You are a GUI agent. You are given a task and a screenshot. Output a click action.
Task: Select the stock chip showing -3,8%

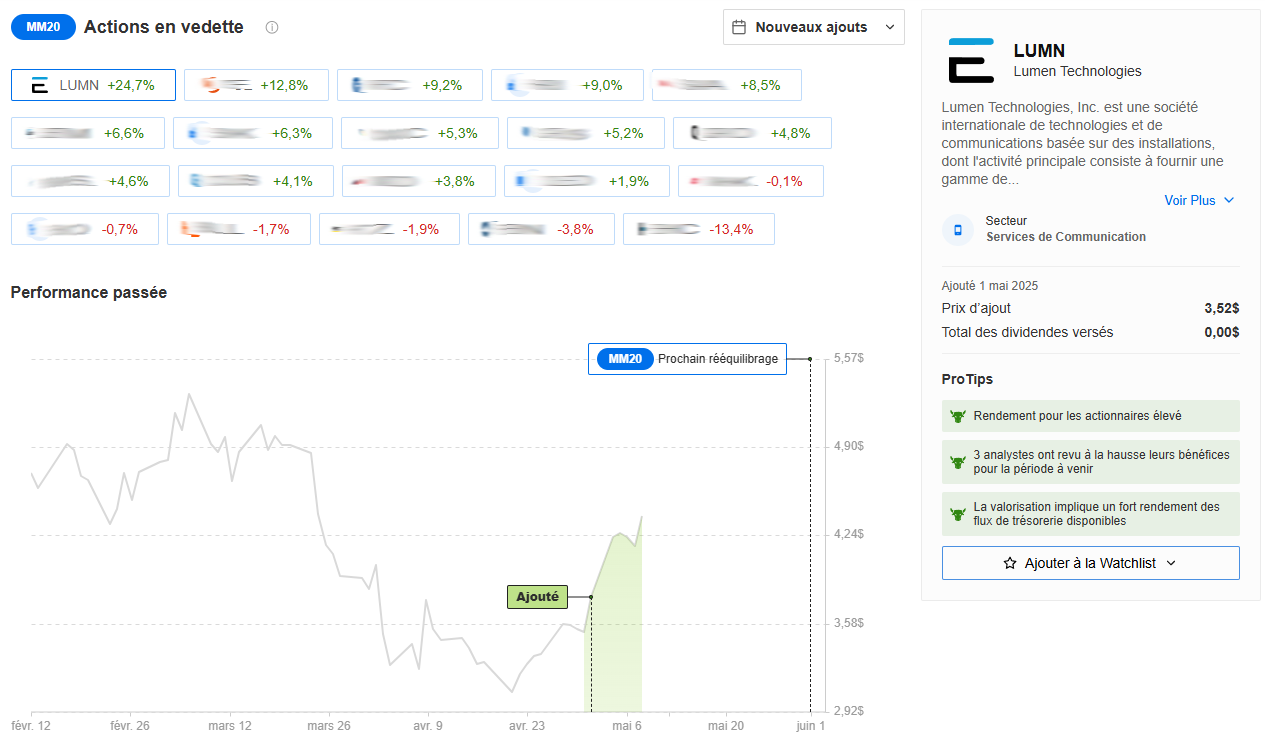point(541,229)
